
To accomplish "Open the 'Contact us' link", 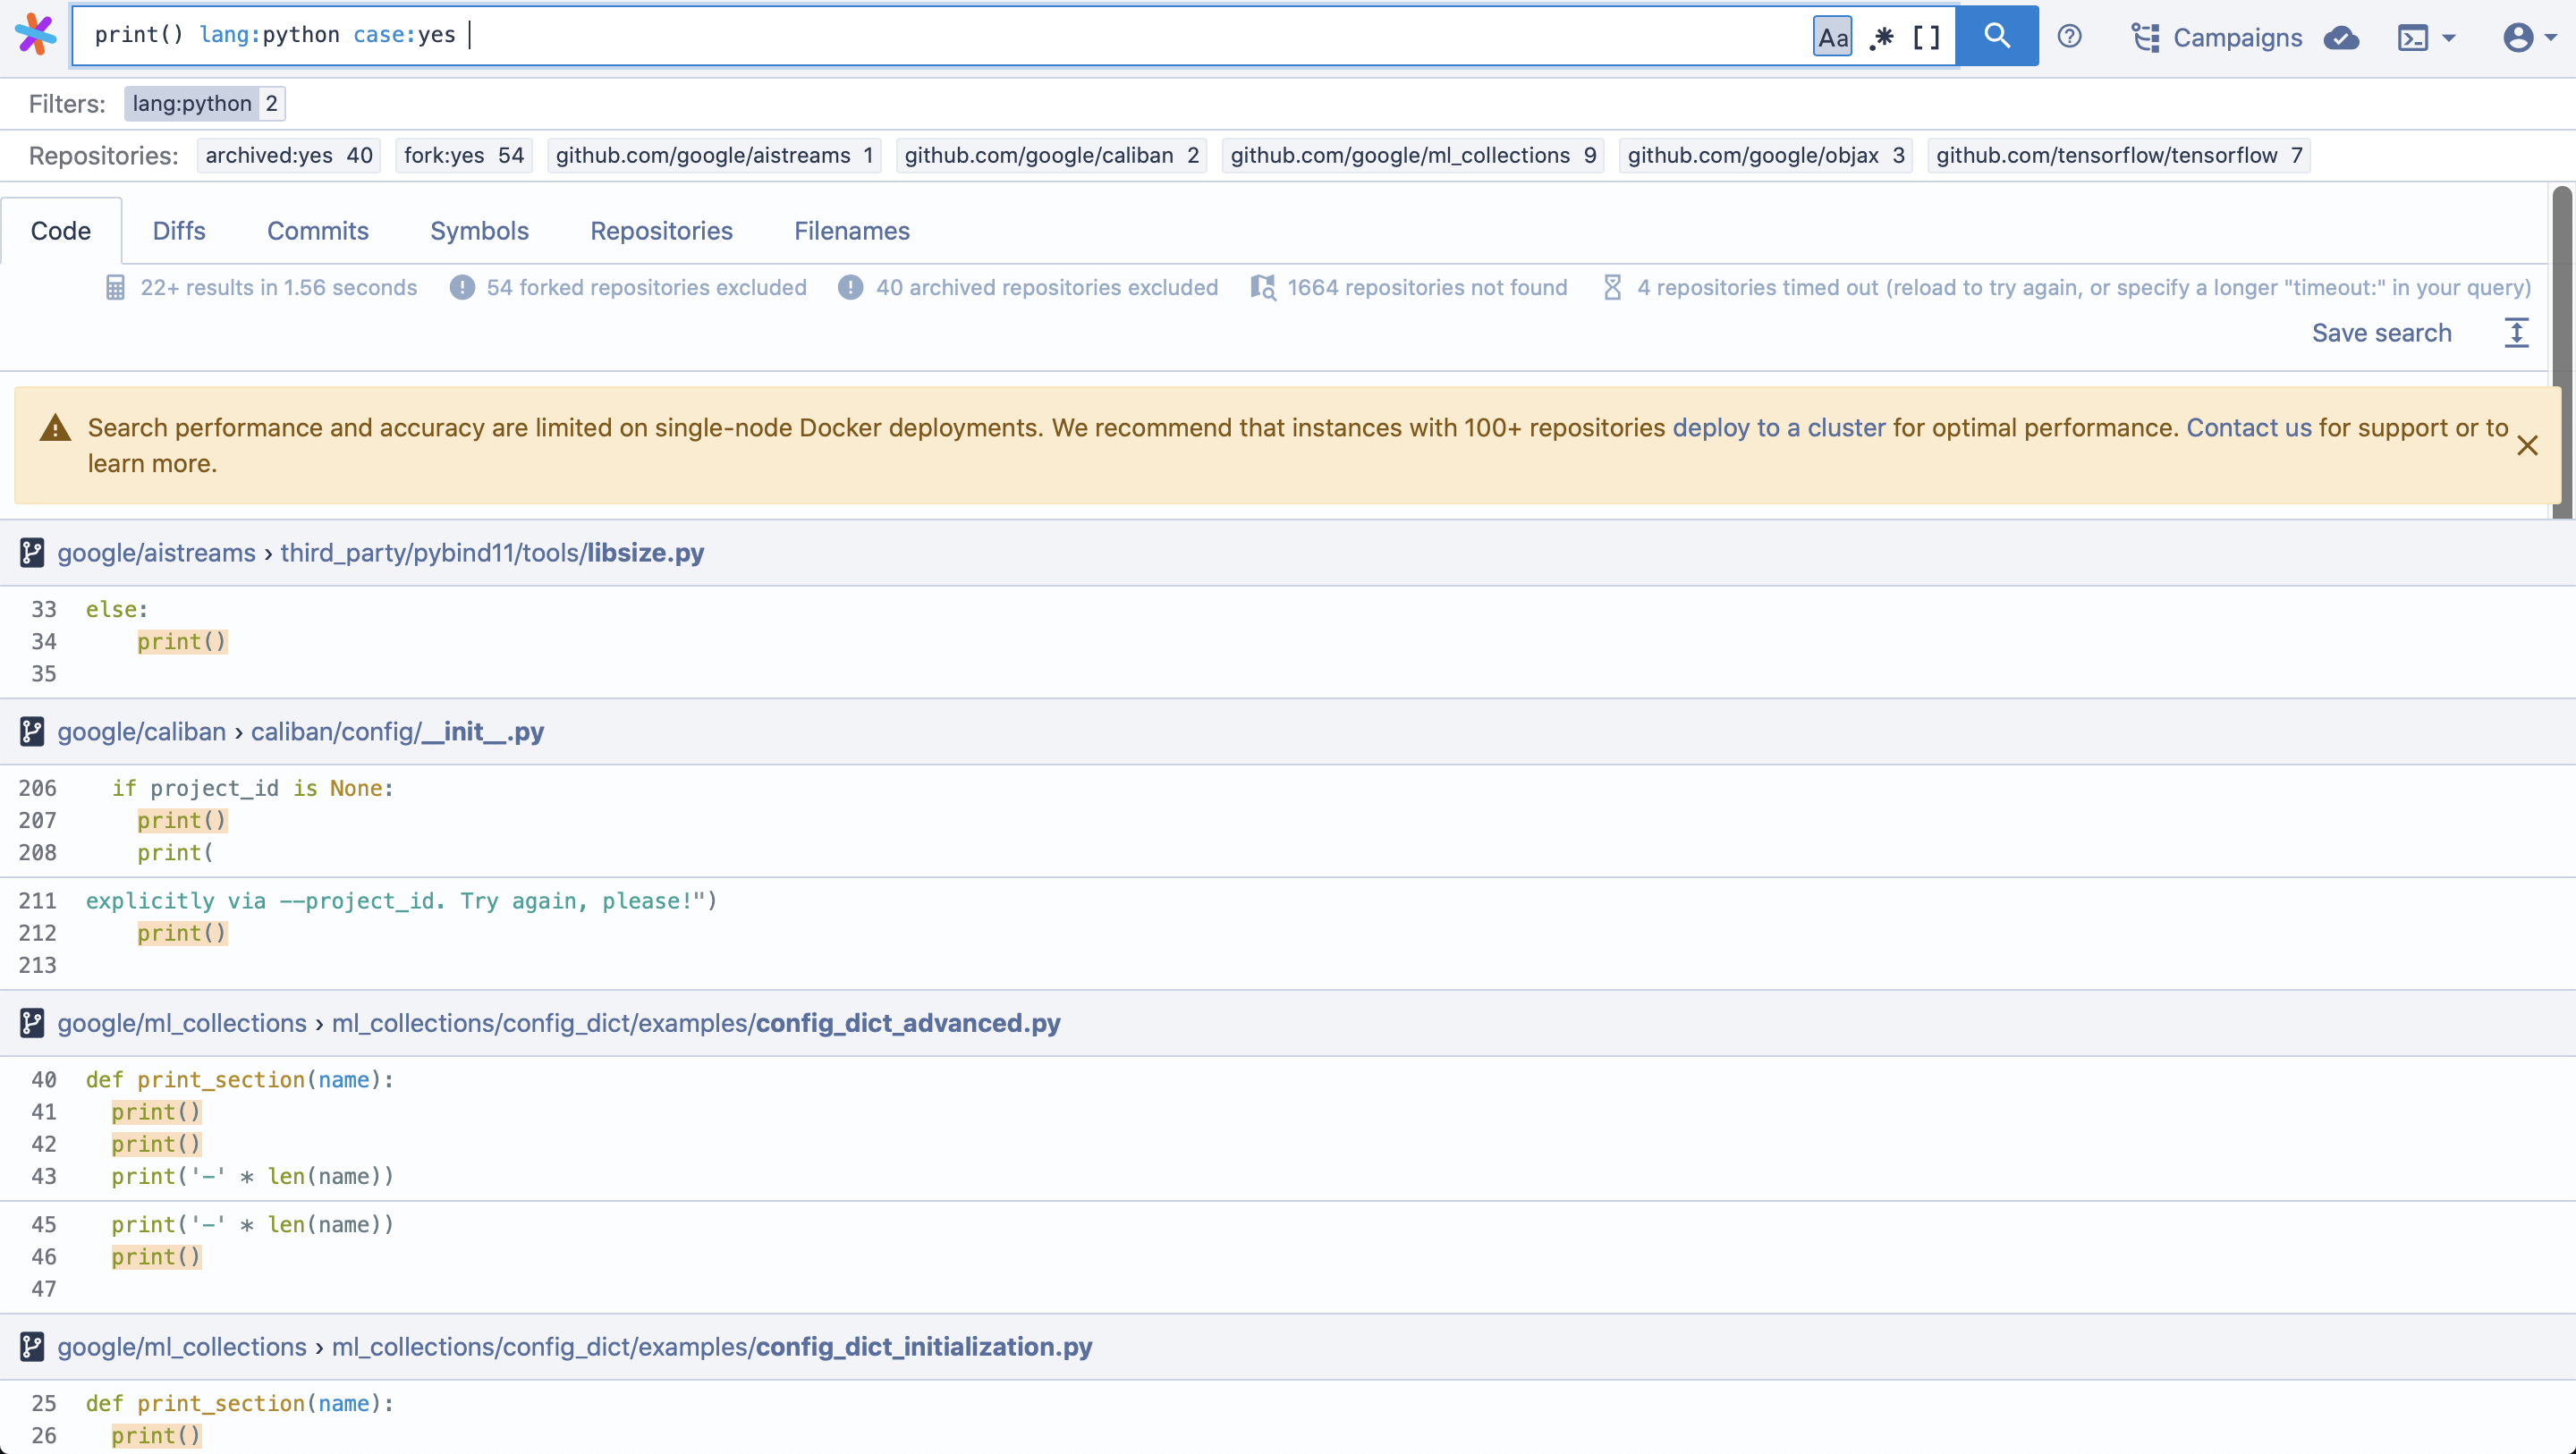I will click(x=2248, y=428).
